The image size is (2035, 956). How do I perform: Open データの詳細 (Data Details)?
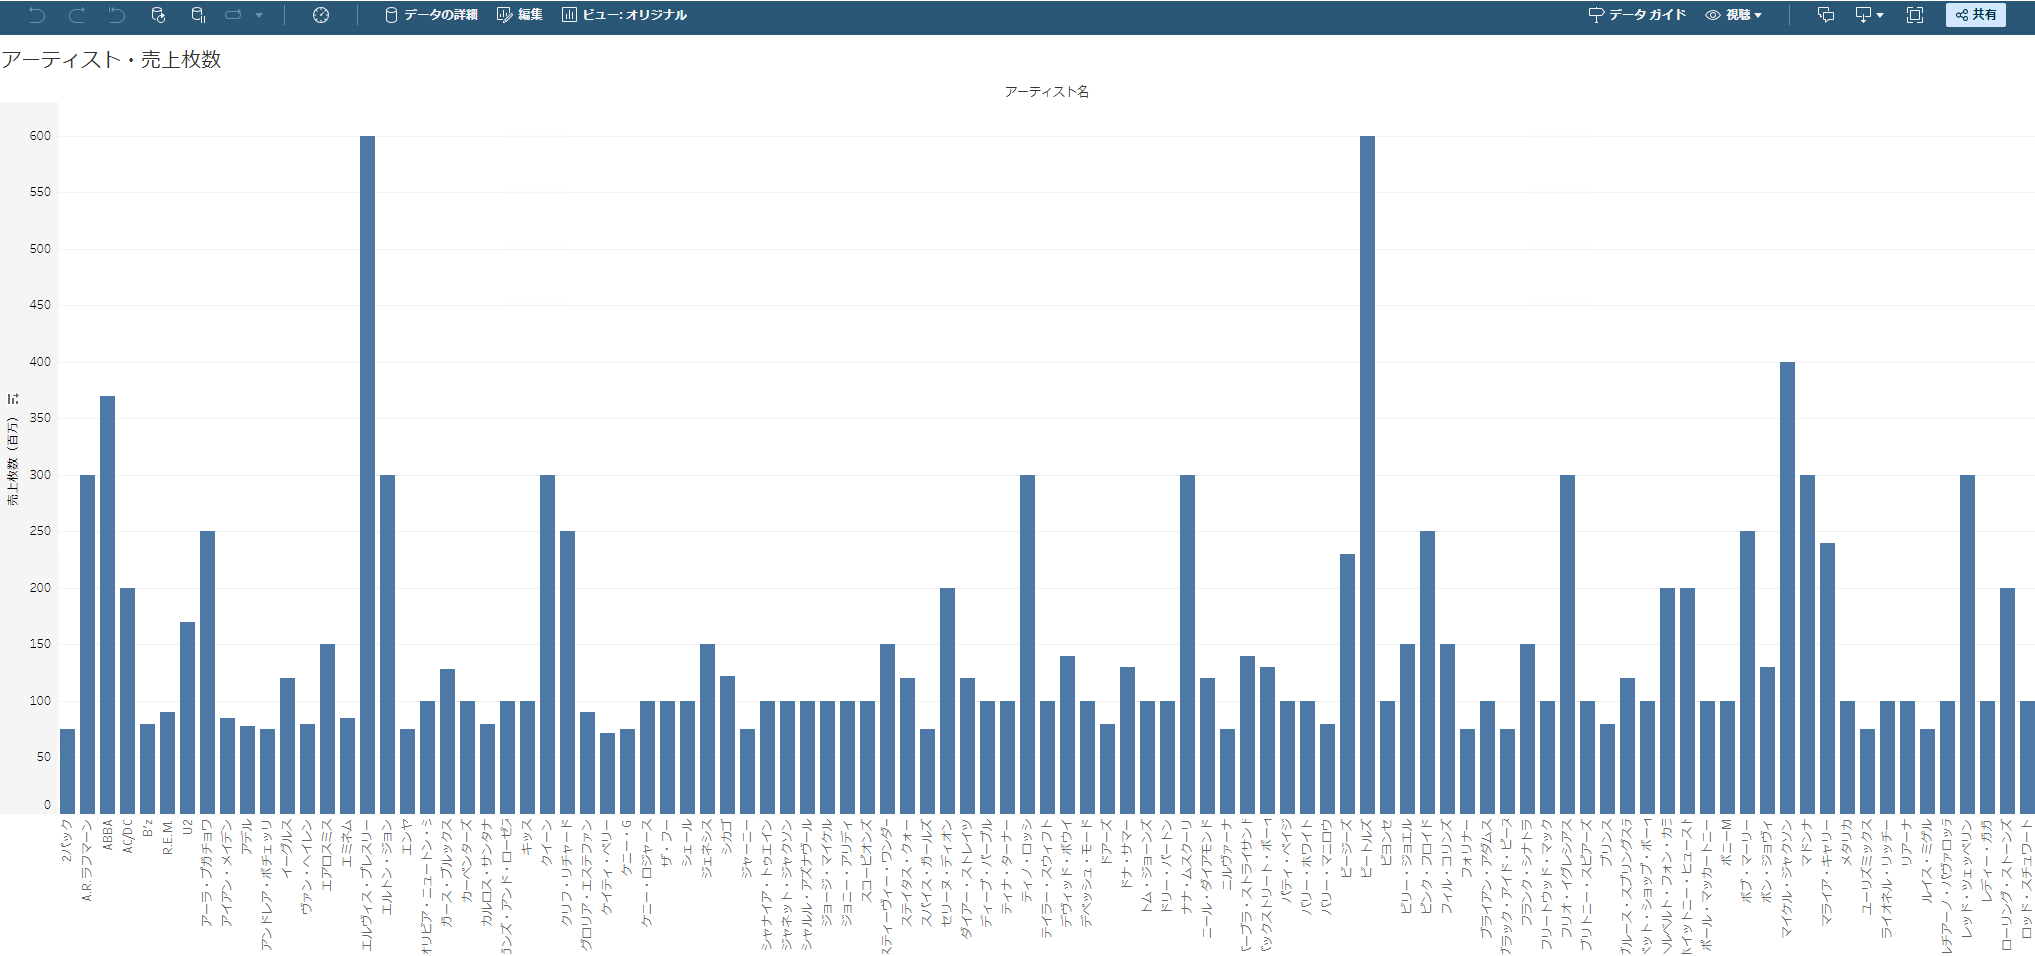click(x=431, y=15)
